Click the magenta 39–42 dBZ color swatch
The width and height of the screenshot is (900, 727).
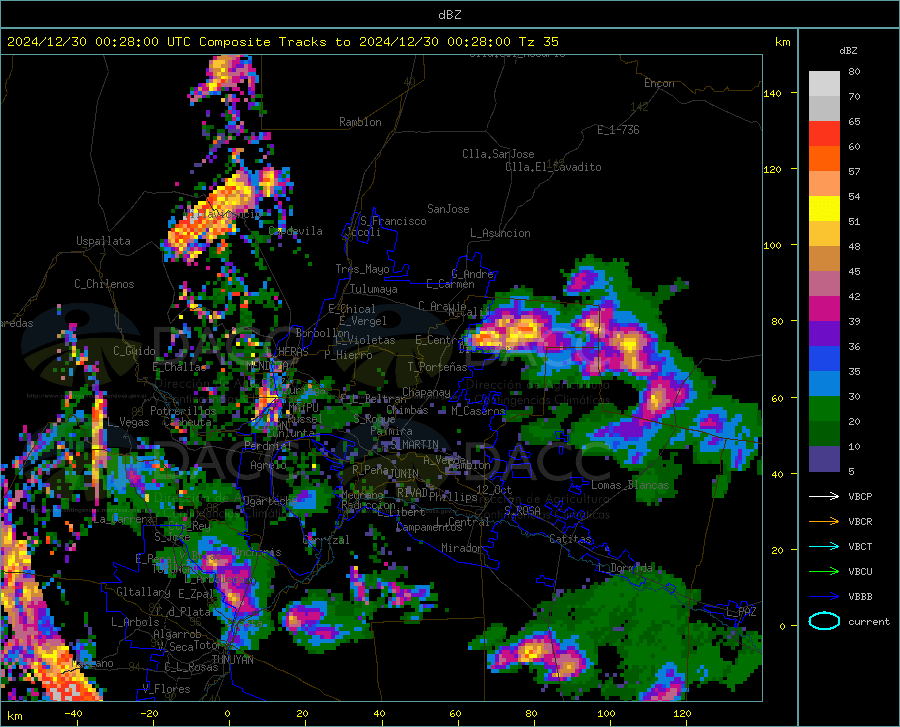pos(824,309)
